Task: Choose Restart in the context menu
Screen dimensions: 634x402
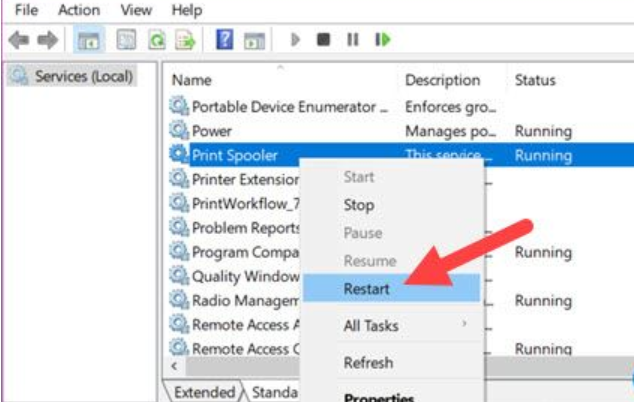Action: click(x=391, y=288)
